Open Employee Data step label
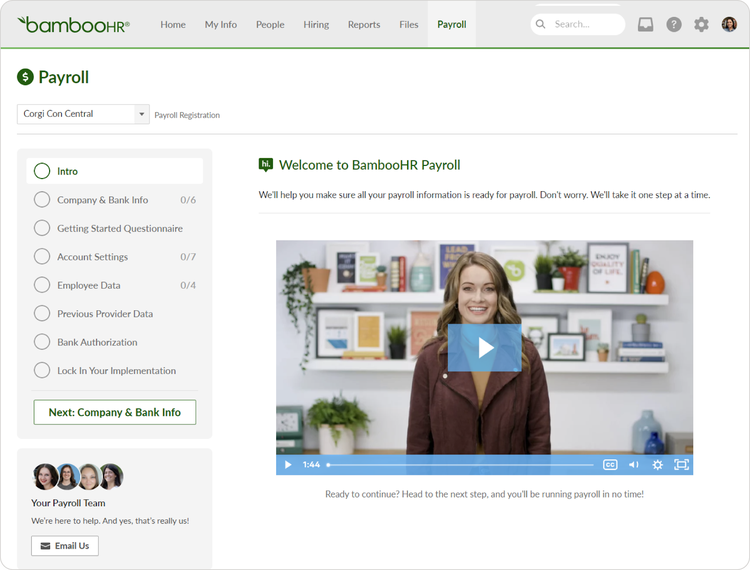The width and height of the screenshot is (750, 570). click(x=89, y=285)
